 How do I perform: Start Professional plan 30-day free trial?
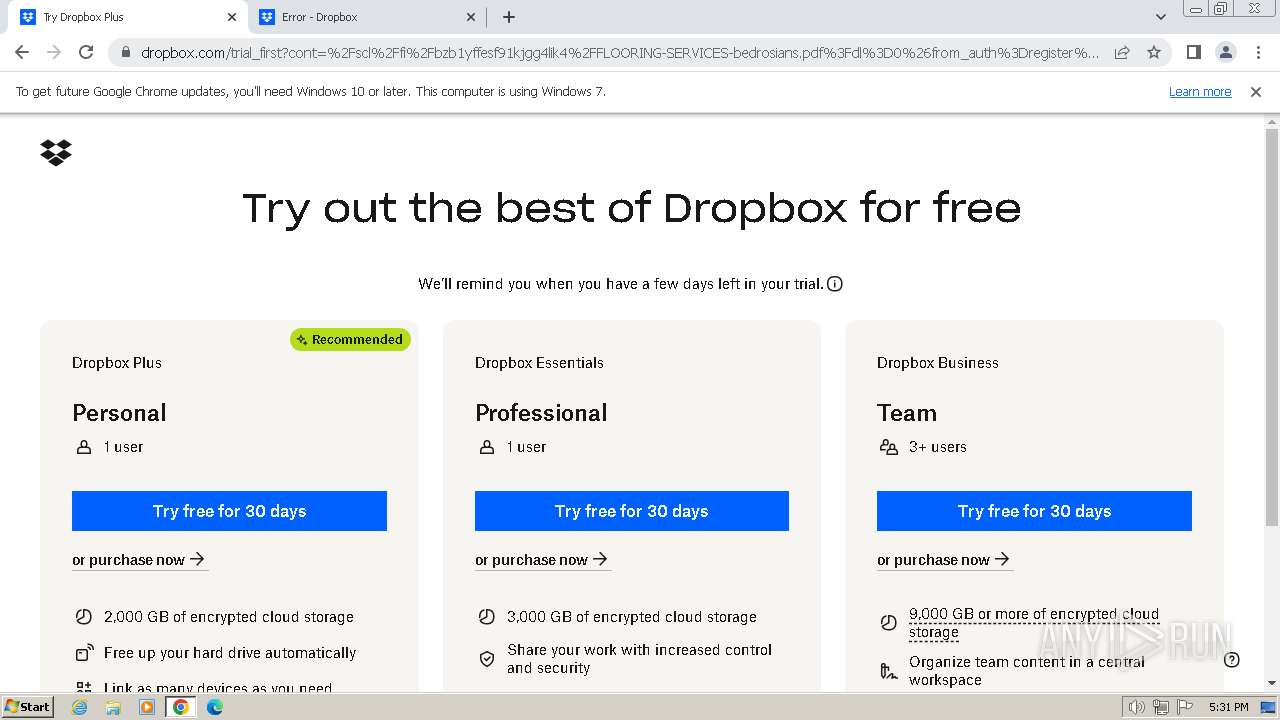pyautogui.click(x=632, y=511)
